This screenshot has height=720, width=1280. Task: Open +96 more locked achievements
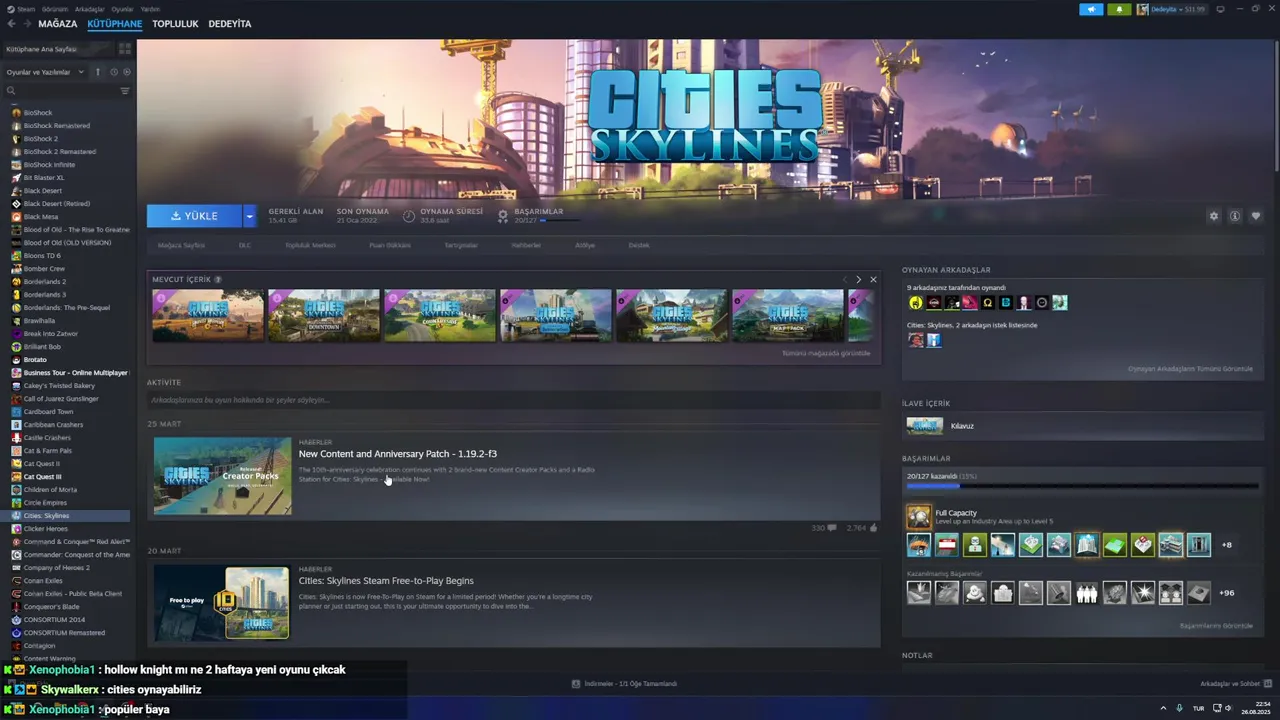(1227, 593)
